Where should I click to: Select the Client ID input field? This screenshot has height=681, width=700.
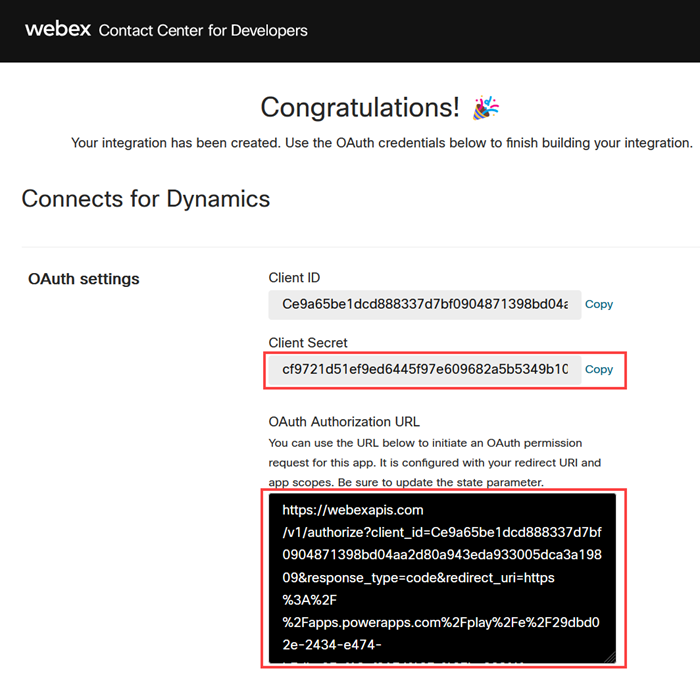(x=425, y=305)
